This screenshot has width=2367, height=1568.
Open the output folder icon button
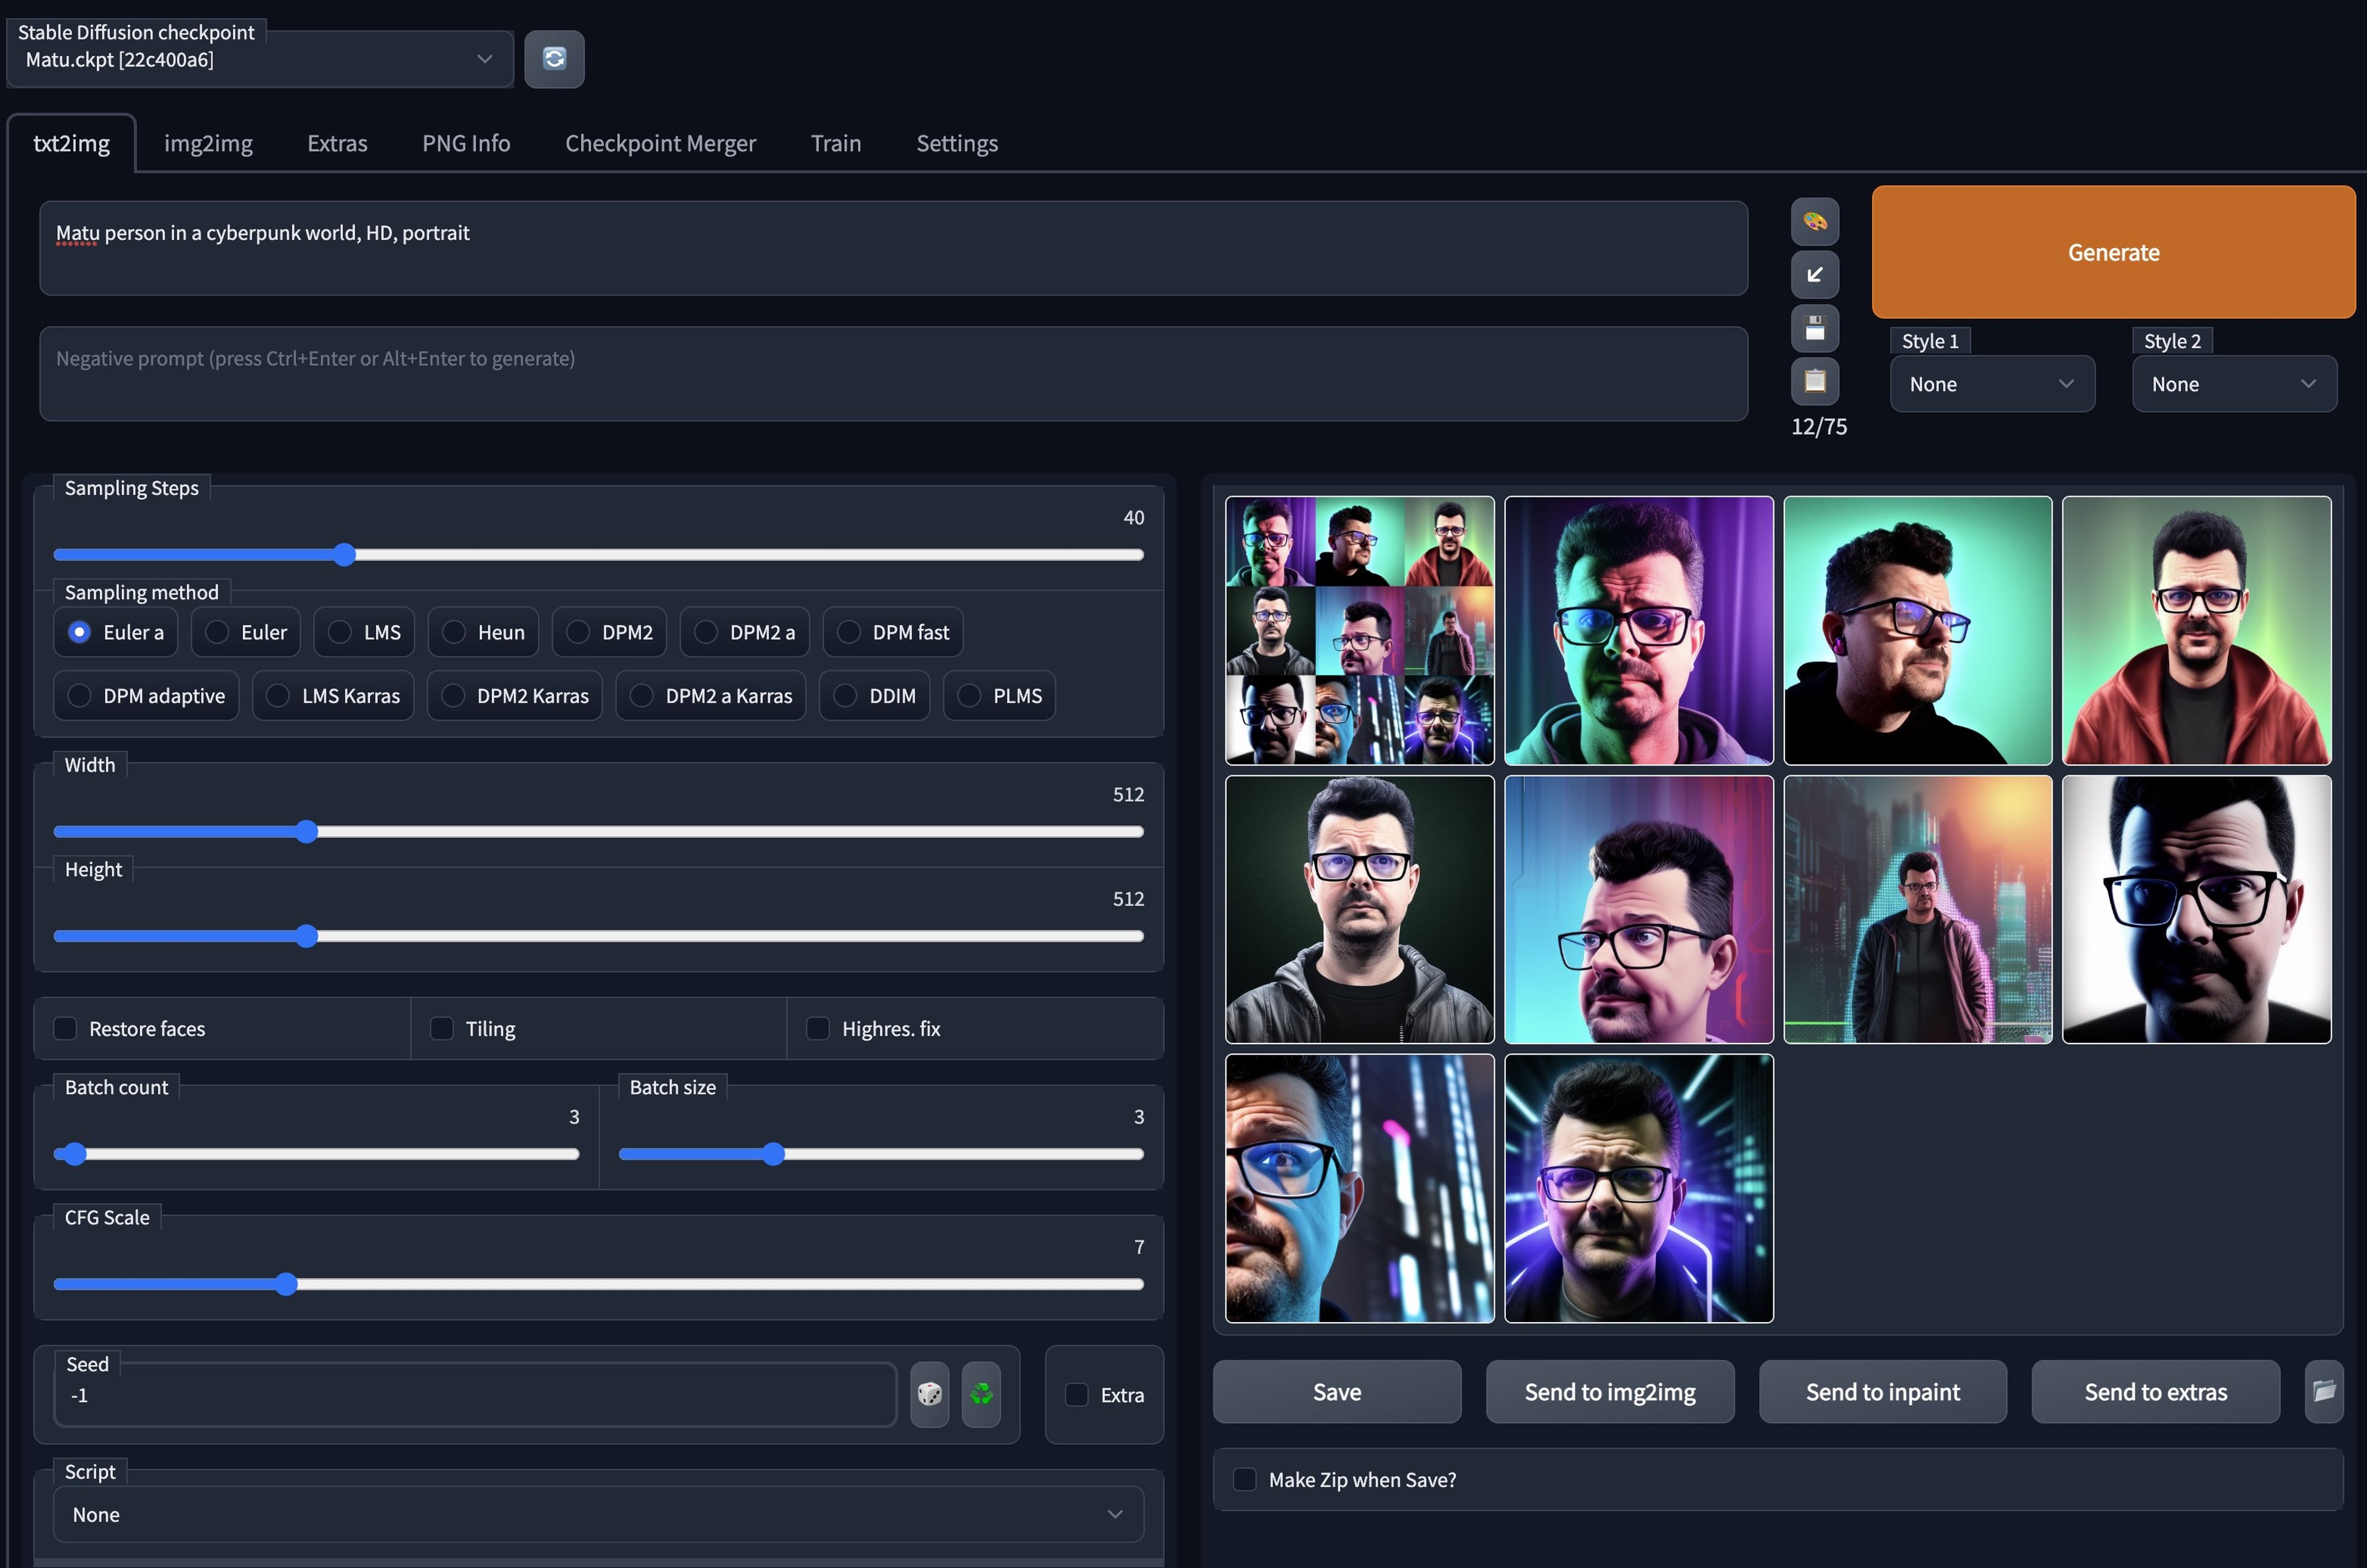pyautogui.click(x=2324, y=1391)
